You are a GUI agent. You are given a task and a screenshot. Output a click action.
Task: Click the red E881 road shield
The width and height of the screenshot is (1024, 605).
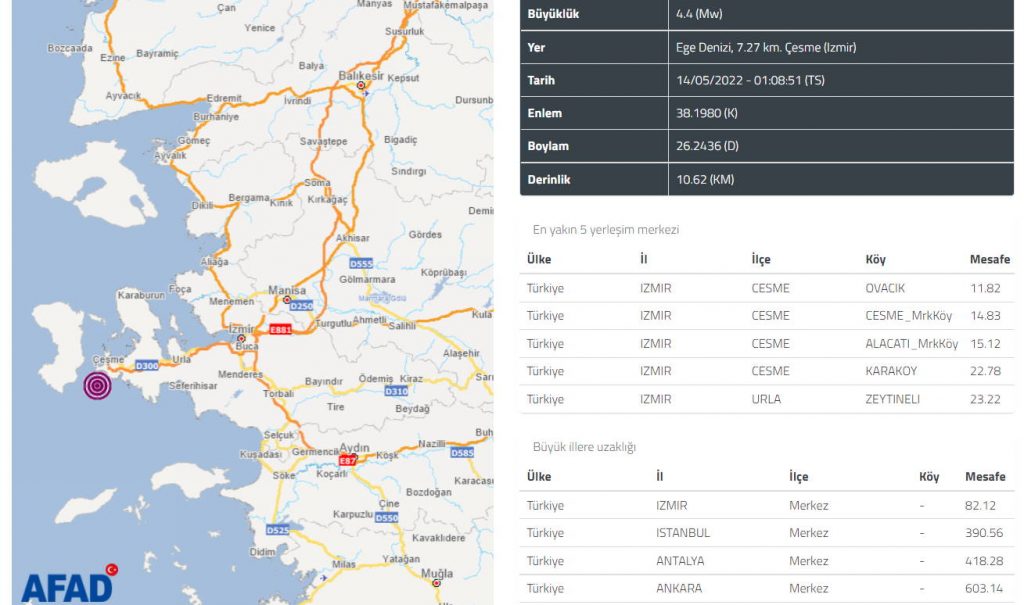pyautogui.click(x=281, y=330)
